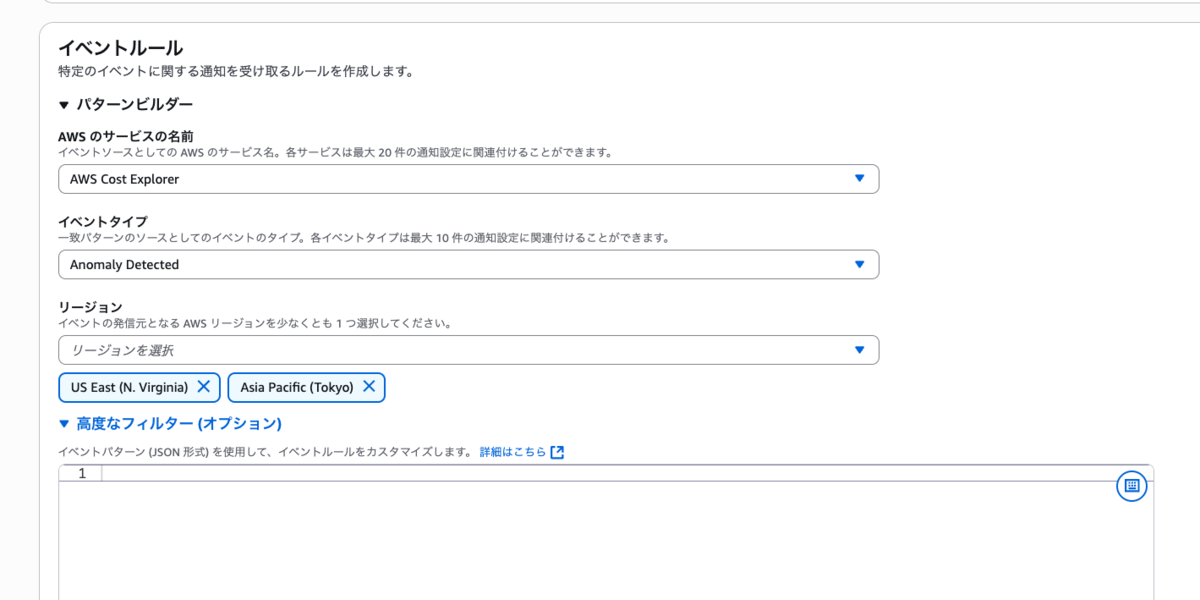Click the editor keyboard icon button
1200x600 pixels.
(1131, 486)
